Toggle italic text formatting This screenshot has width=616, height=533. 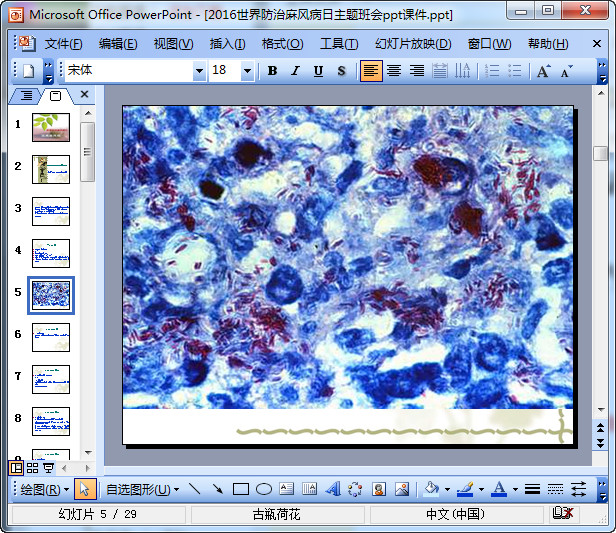pos(295,71)
